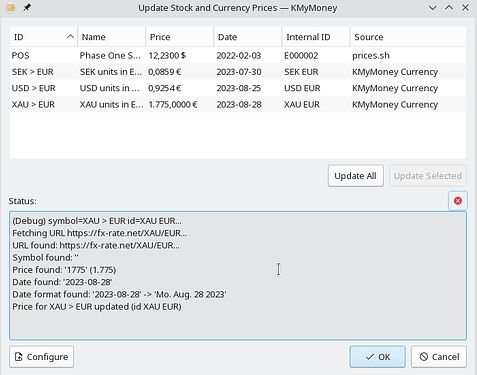The height and width of the screenshot is (375, 477).
Task: Sort by the Source column header
Action: 408,37
